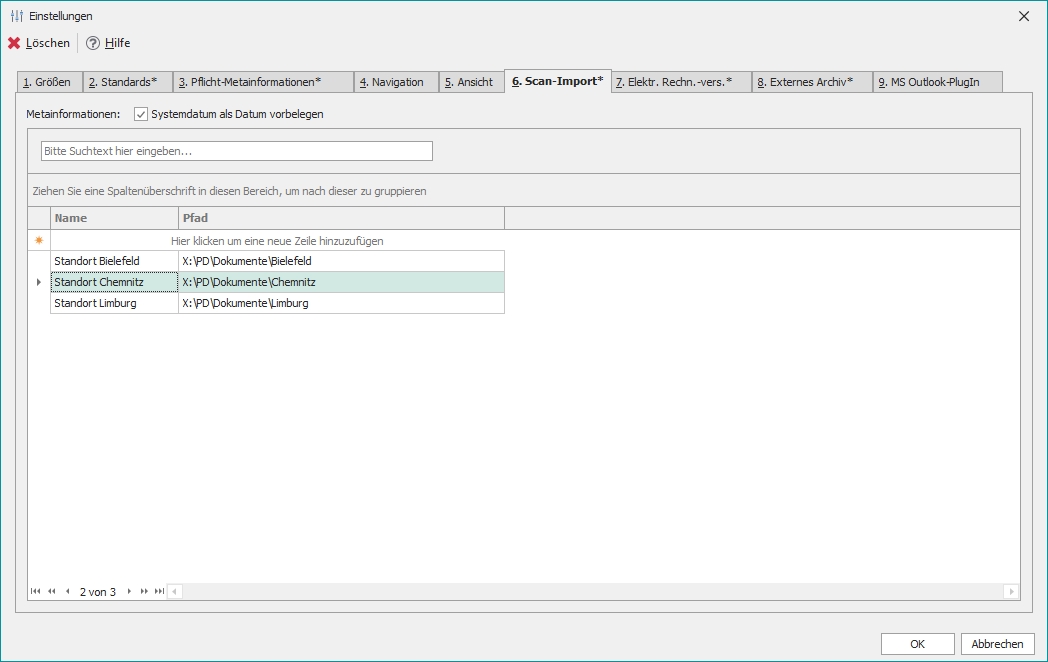Click the red Löschen delete icon
1048x662 pixels.
coord(13,43)
